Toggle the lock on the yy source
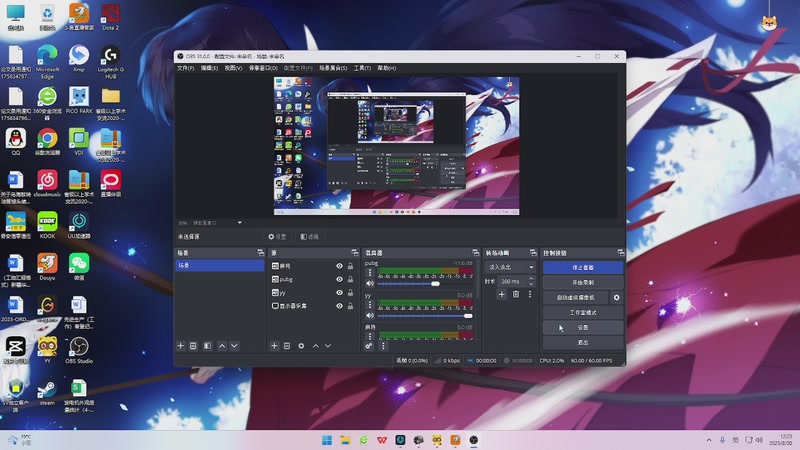The height and width of the screenshot is (450, 800). (x=351, y=292)
